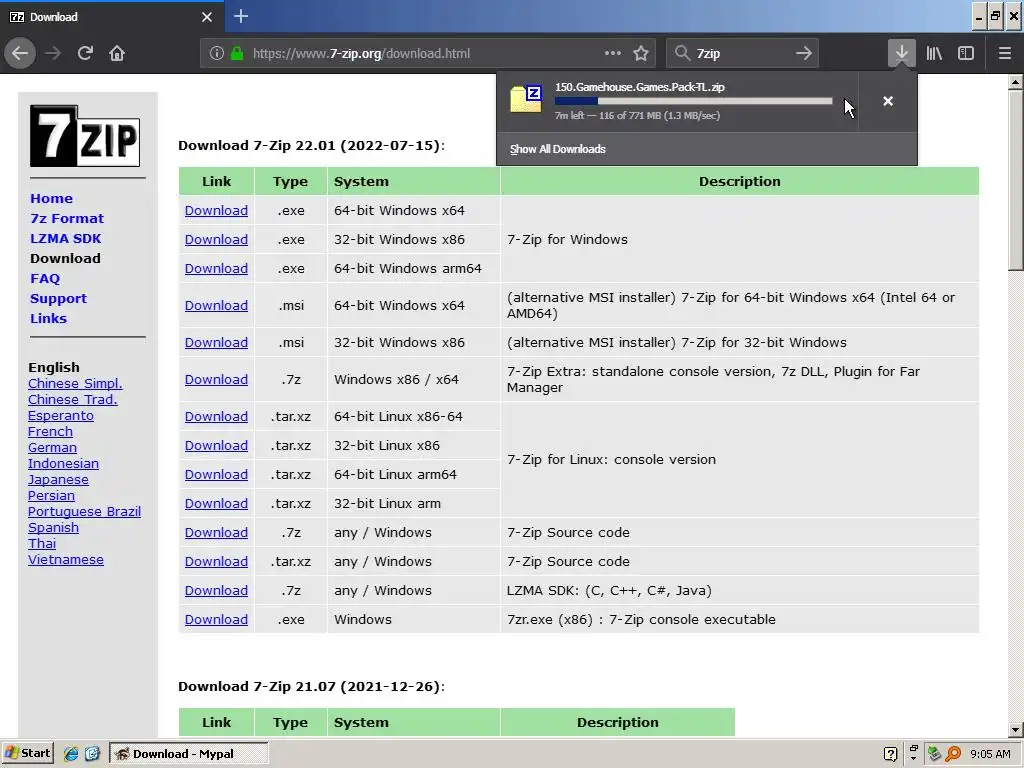Submit the 7zip search with arrow button
The height and width of the screenshot is (768, 1024).
pyautogui.click(x=804, y=53)
